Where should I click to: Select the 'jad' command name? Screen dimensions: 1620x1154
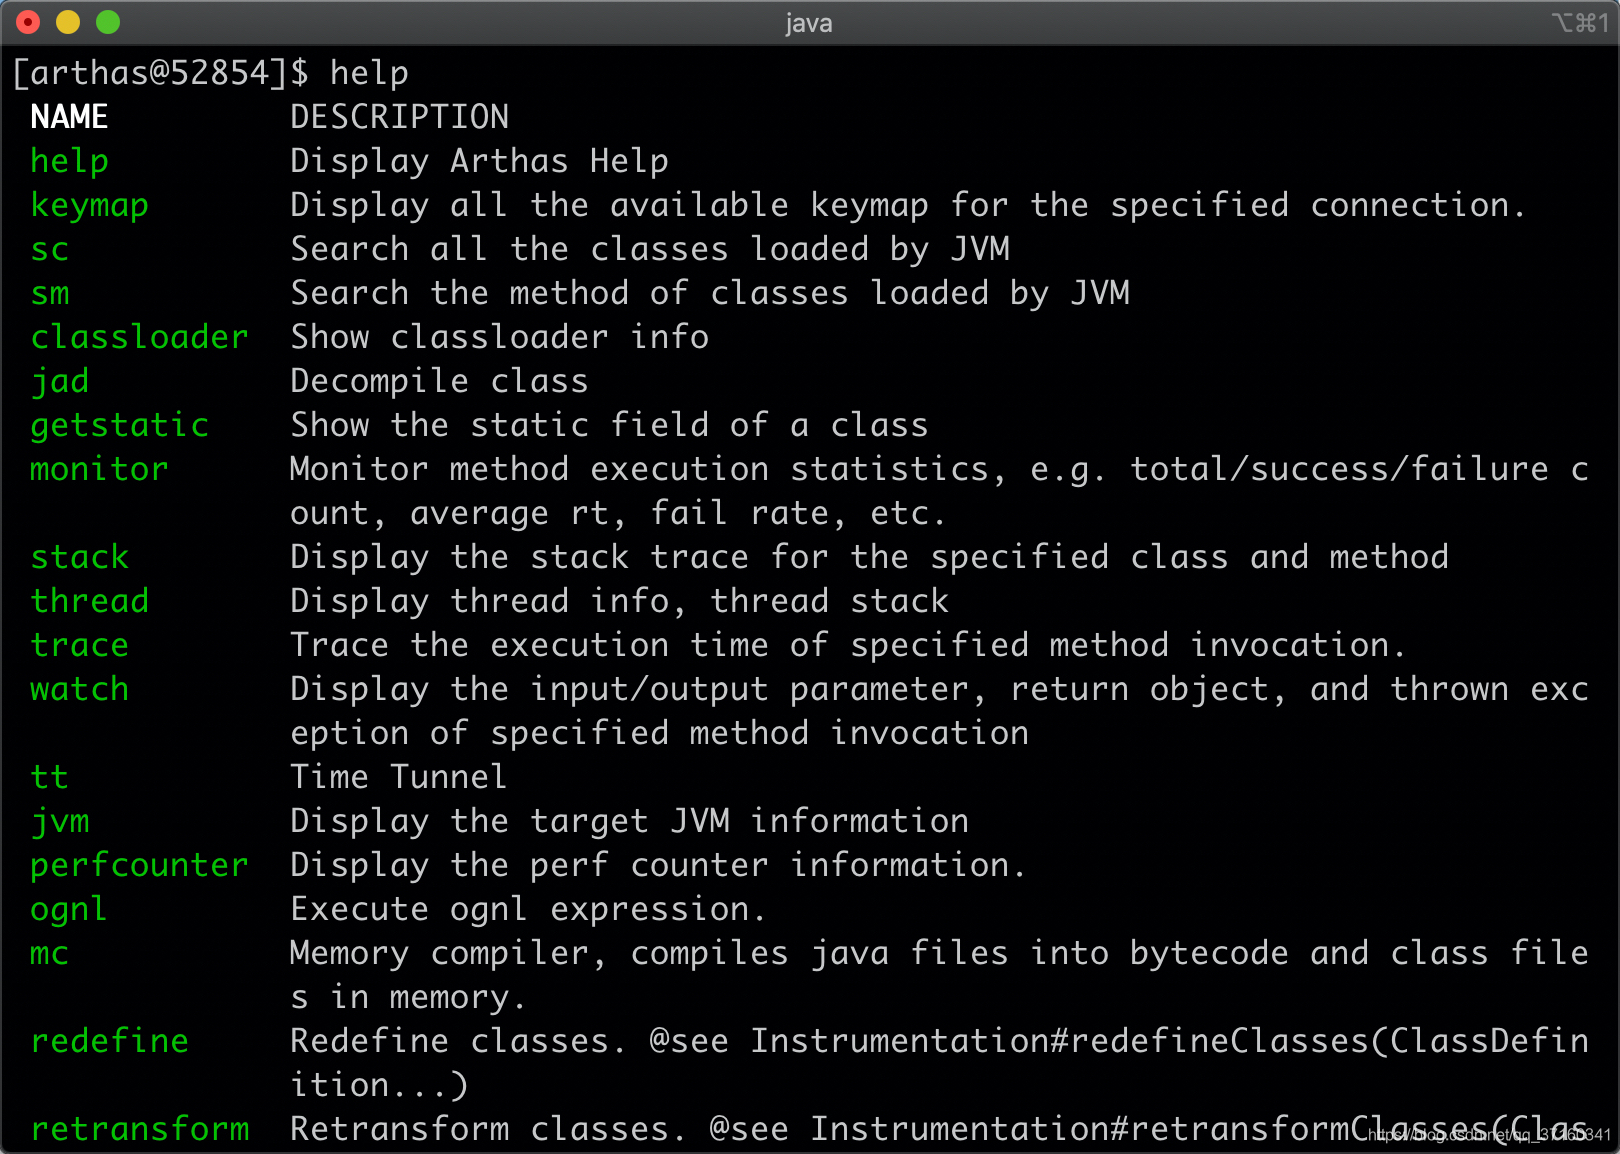pyautogui.click(x=60, y=381)
